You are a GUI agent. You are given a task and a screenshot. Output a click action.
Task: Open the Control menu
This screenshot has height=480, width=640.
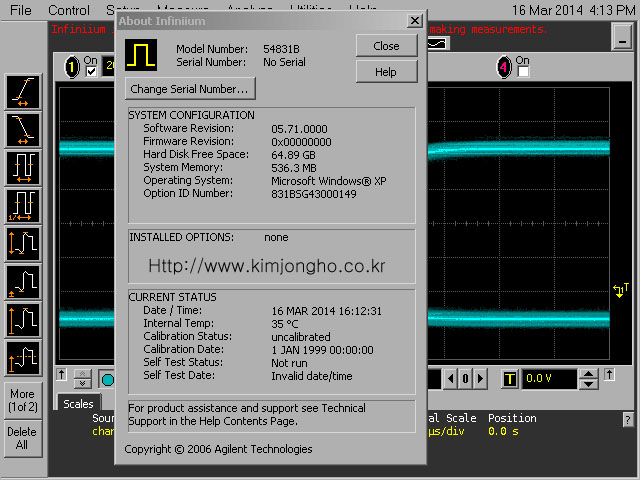pos(69,10)
